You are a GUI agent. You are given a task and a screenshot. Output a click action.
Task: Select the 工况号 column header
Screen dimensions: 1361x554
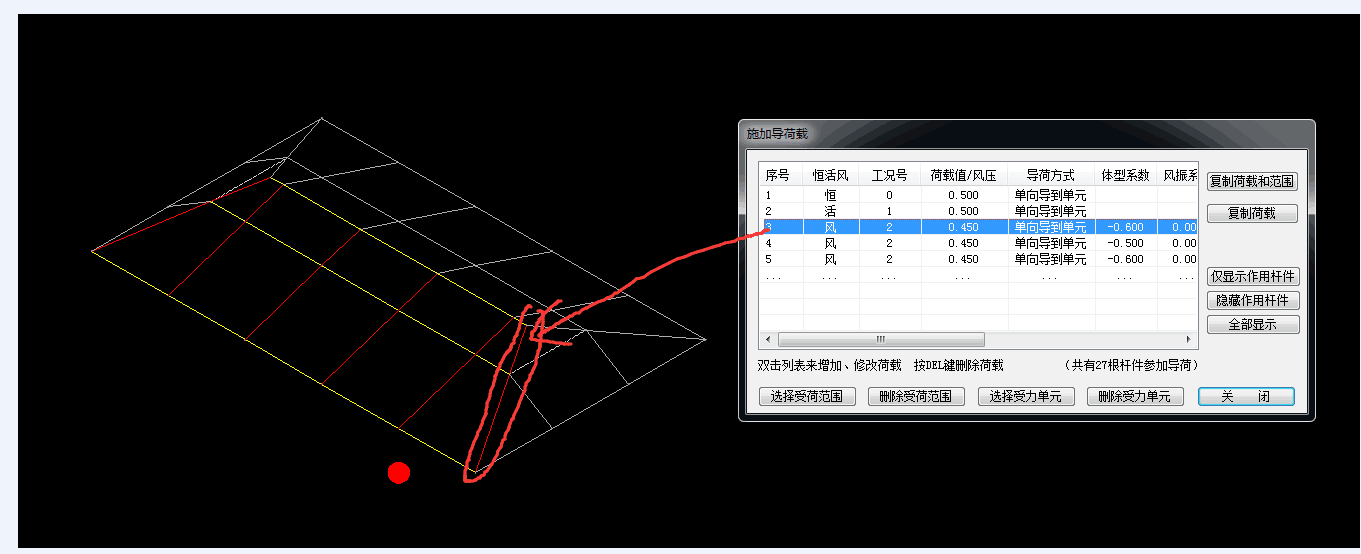pyautogui.click(x=890, y=174)
